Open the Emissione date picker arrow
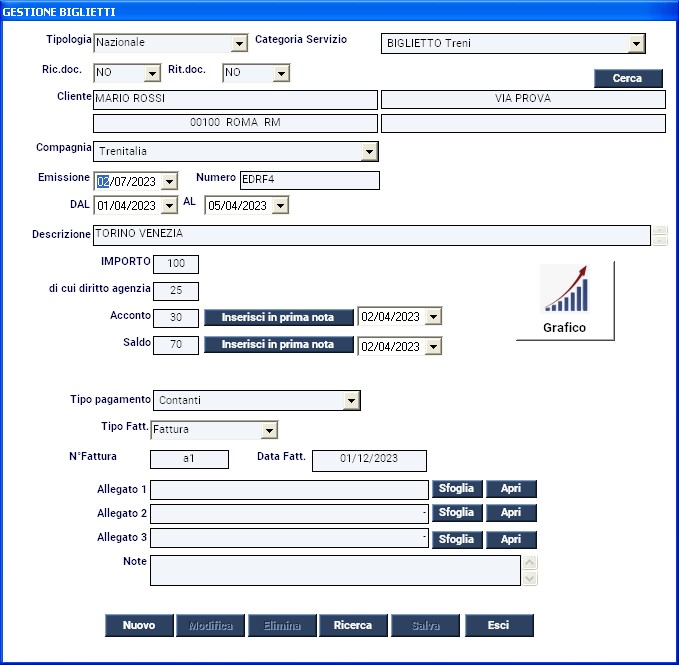This screenshot has width=679, height=665. tap(169, 181)
